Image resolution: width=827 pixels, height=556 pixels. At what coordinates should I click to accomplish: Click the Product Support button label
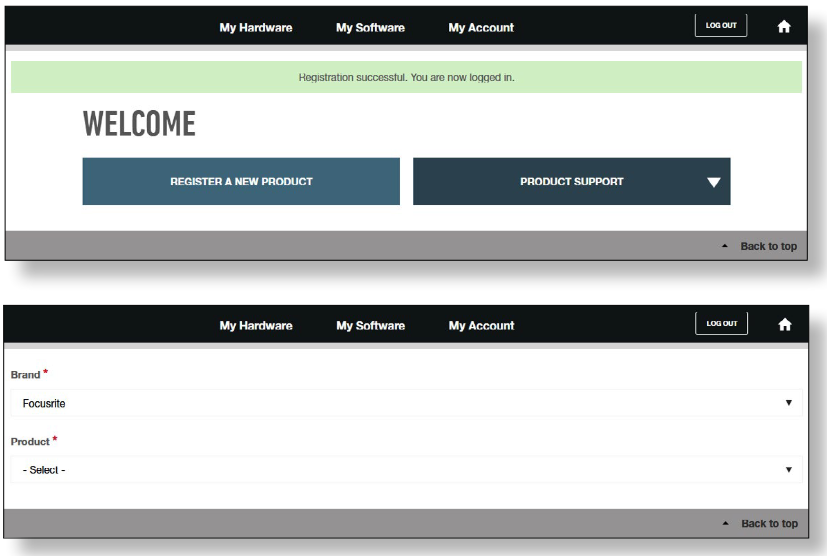(x=571, y=182)
